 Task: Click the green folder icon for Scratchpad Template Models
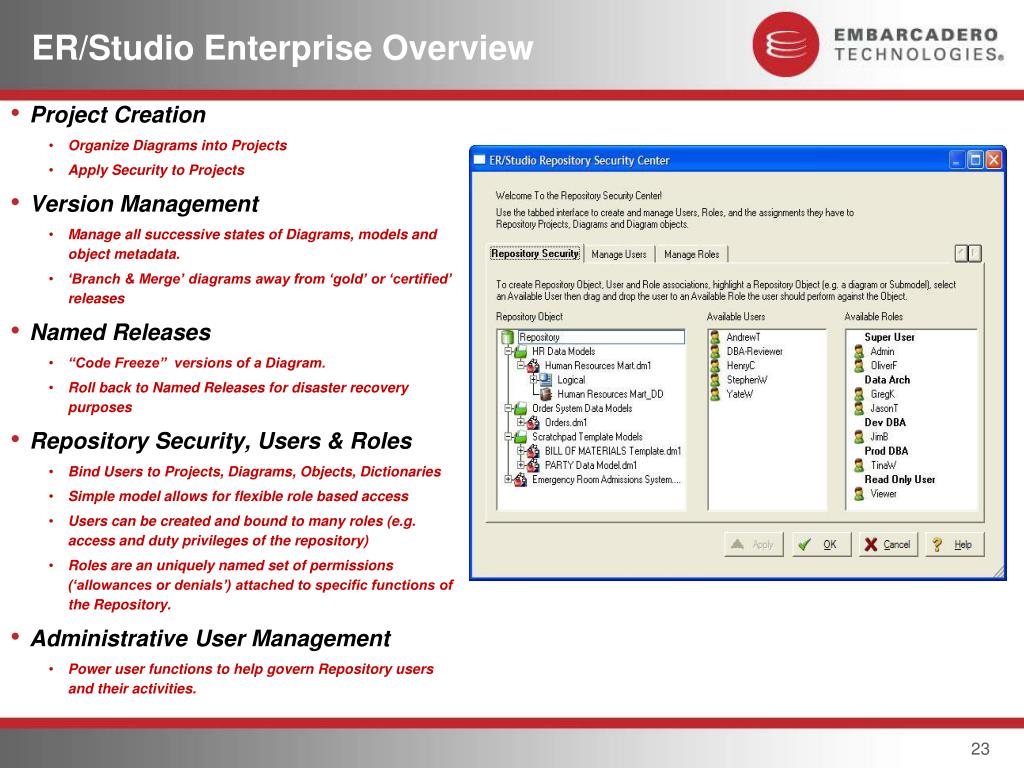point(520,437)
